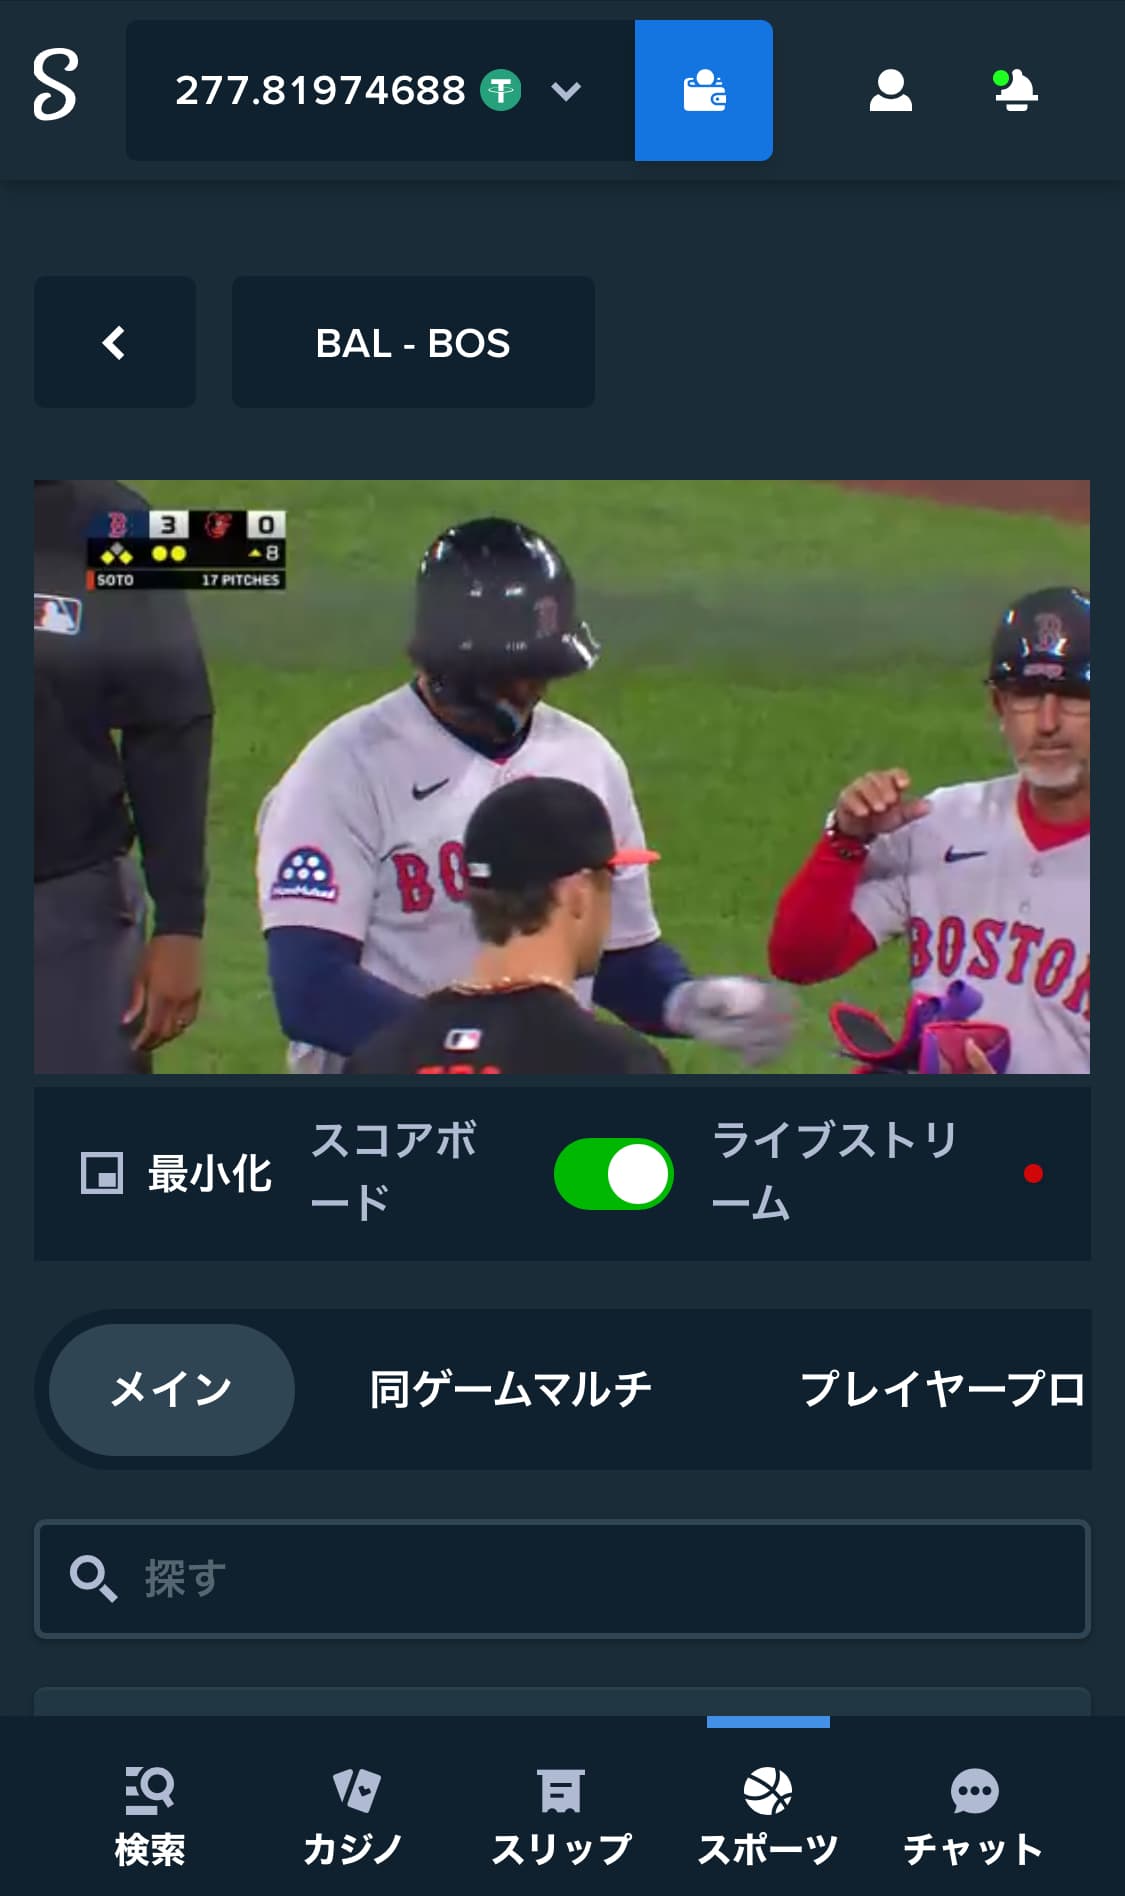Go back with the left chevron
Screen dimensions: 1125x1896
115,342
